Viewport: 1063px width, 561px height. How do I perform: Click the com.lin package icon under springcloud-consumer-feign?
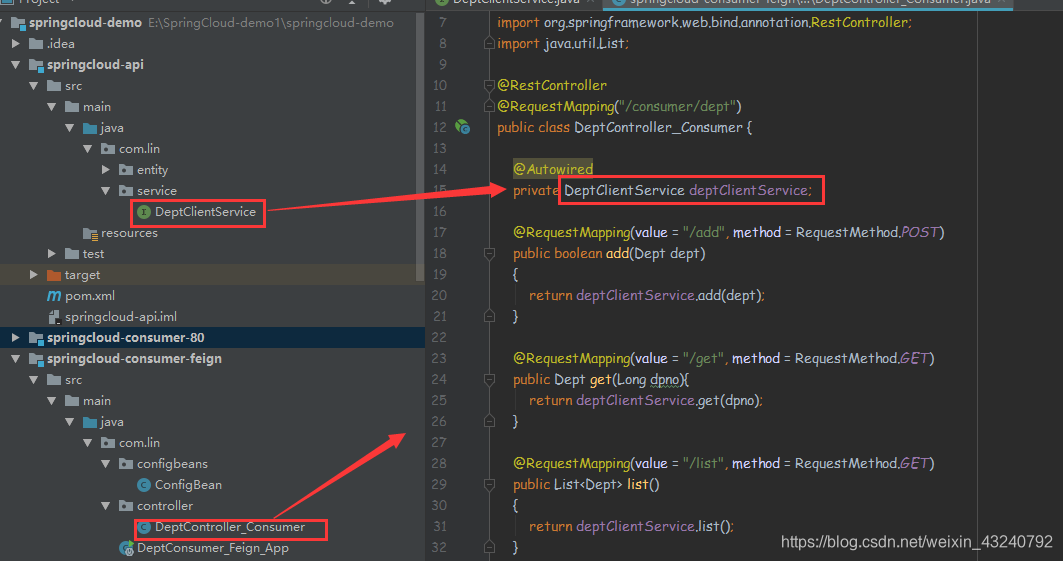pyautogui.click(x=108, y=443)
